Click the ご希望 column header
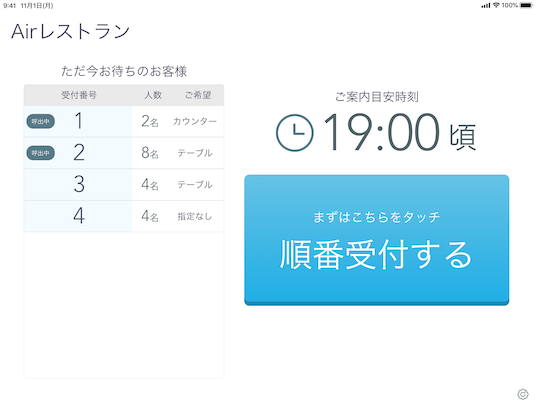The height and width of the screenshot is (405, 540). [x=198, y=95]
